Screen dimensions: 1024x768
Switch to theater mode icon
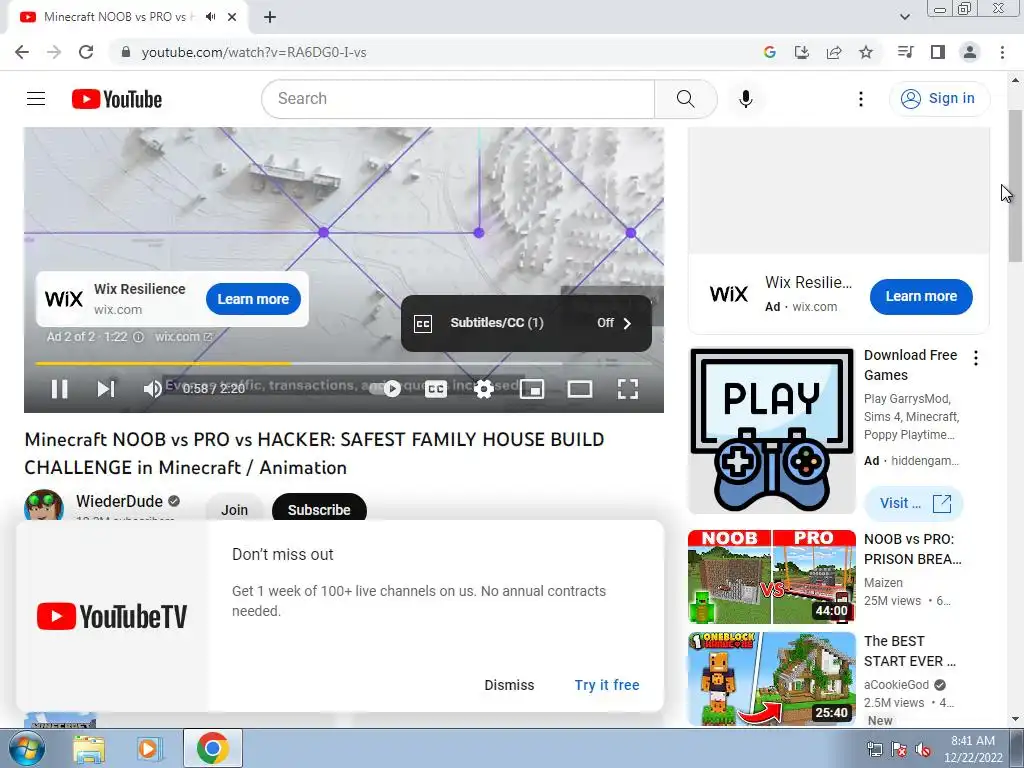click(580, 389)
